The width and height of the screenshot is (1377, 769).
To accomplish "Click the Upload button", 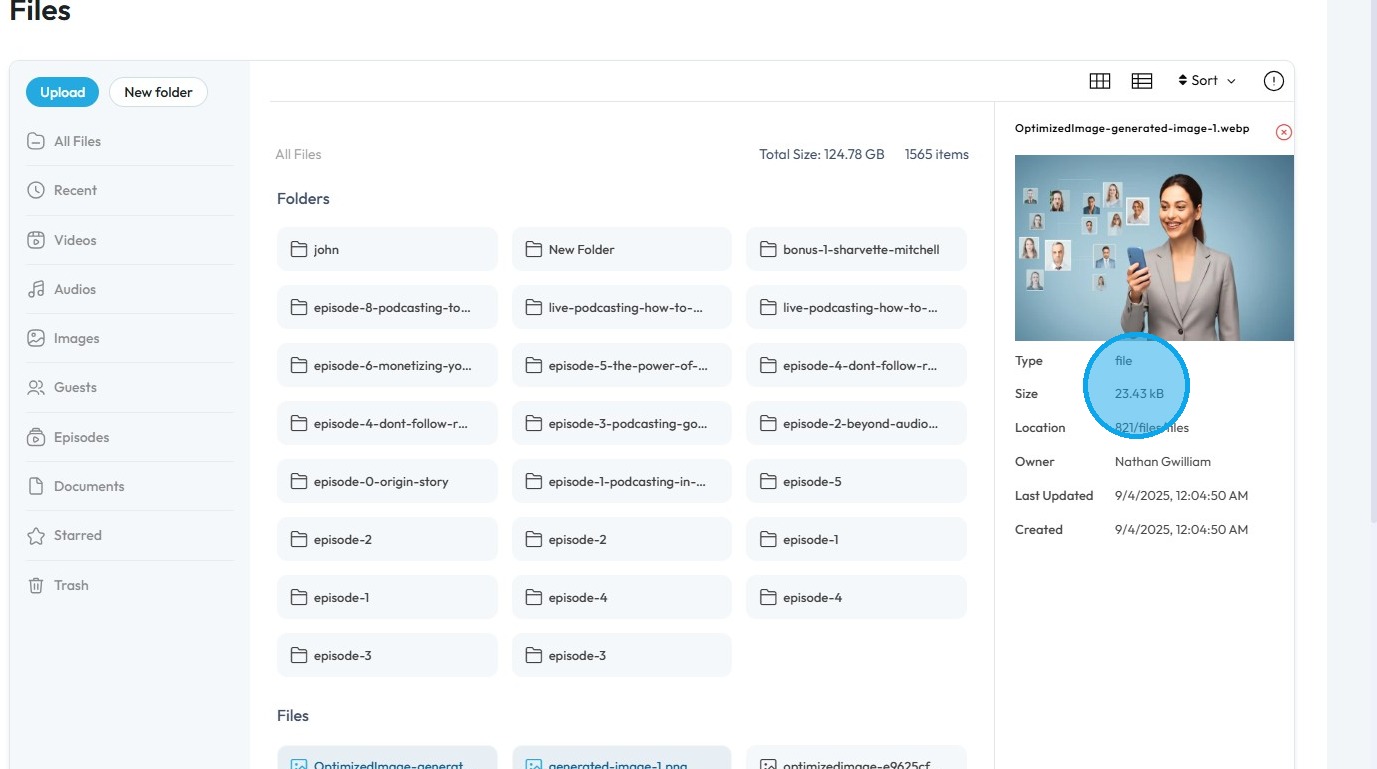I will click(x=62, y=92).
